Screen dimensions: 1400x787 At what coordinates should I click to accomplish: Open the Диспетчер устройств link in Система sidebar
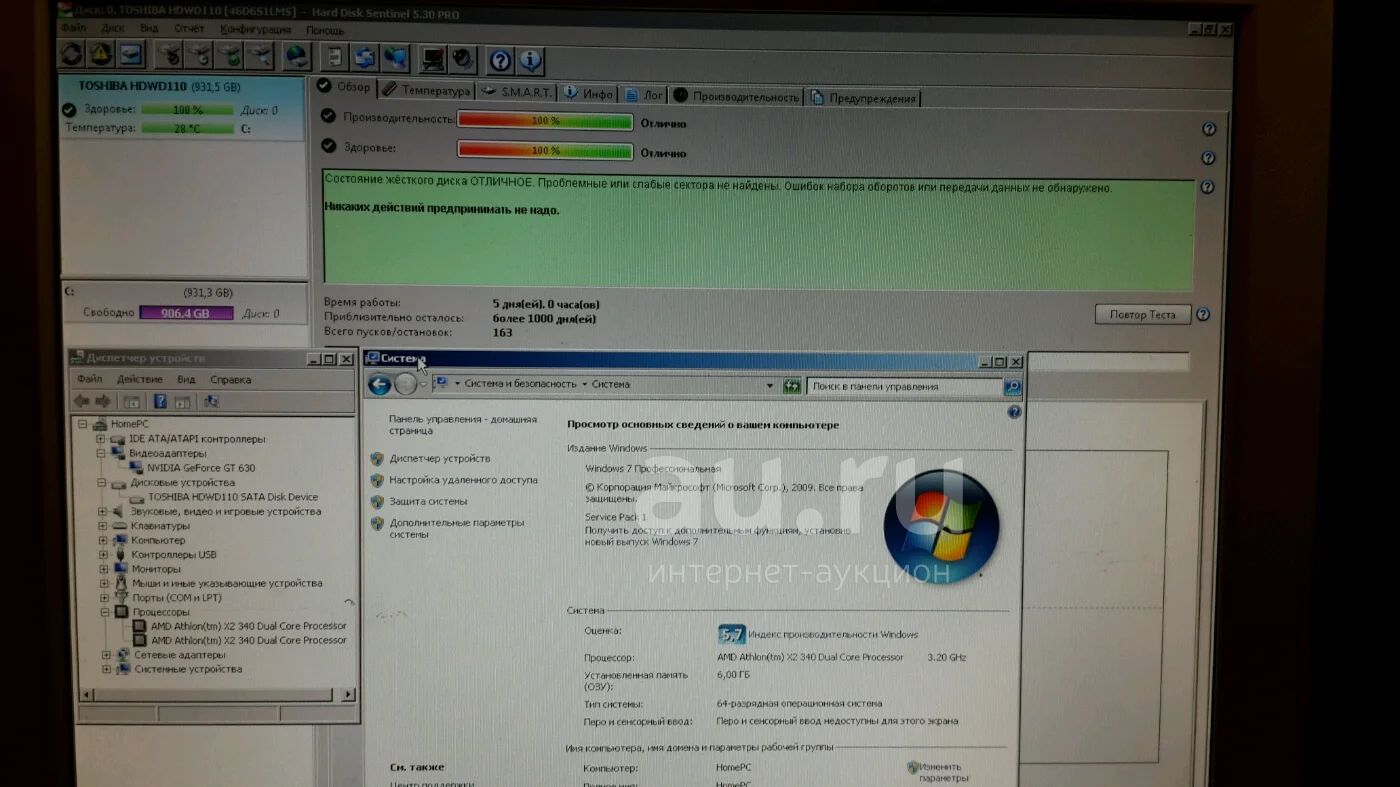coord(440,459)
